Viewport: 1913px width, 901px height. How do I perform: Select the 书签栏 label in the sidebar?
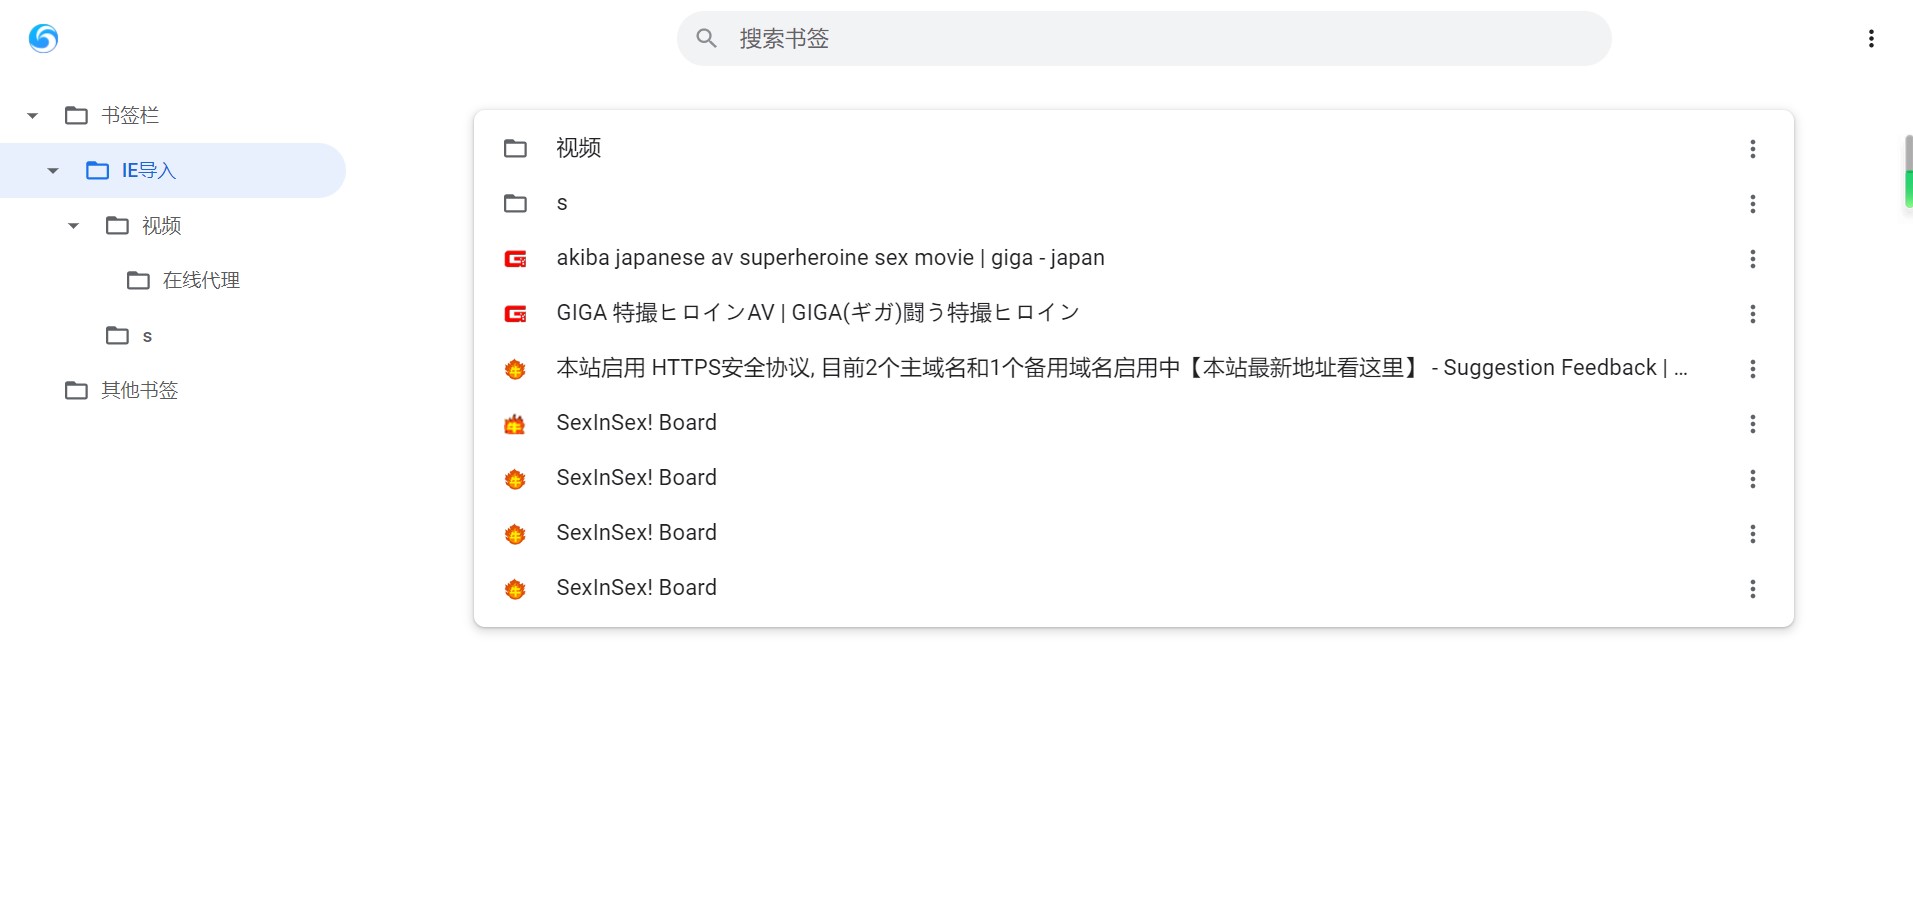(130, 116)
